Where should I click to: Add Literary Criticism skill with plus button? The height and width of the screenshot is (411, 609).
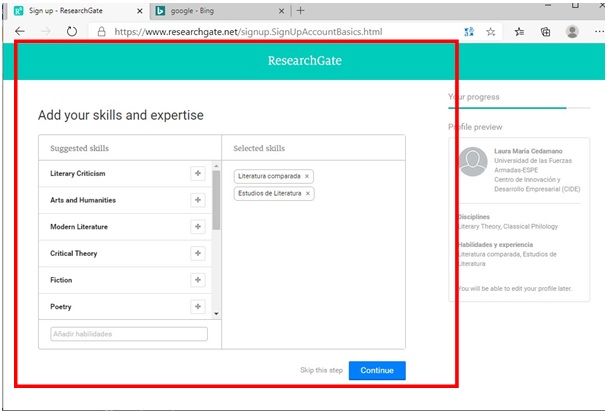(197, 173)
